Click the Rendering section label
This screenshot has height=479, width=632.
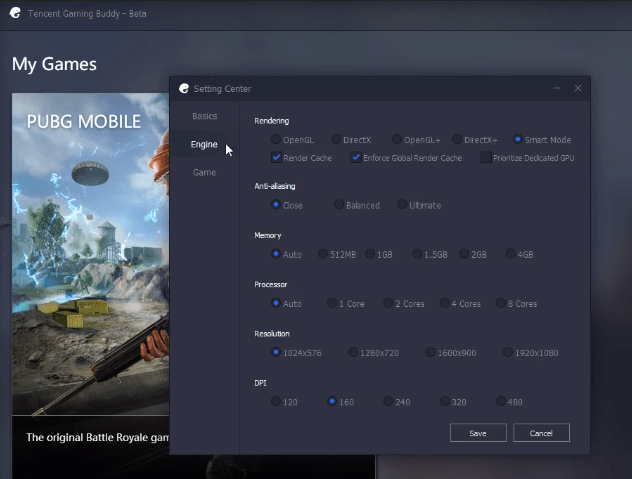(x=272, y=121)
